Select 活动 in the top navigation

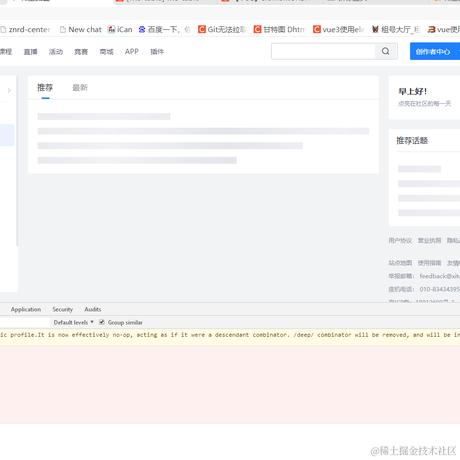56,52
